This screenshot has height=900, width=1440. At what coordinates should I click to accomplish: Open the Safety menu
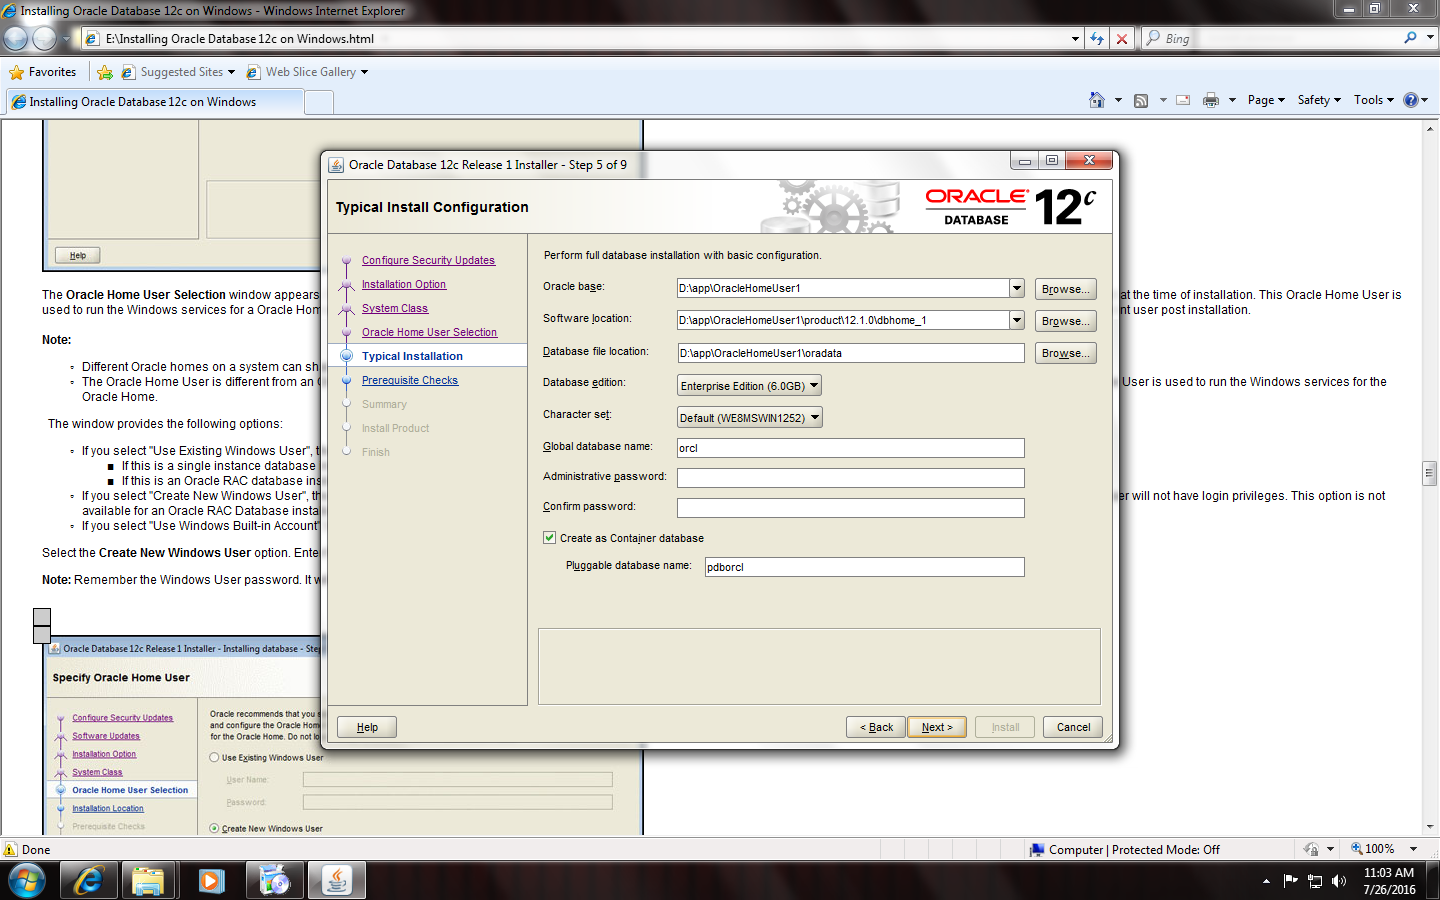coord(1318,100)
